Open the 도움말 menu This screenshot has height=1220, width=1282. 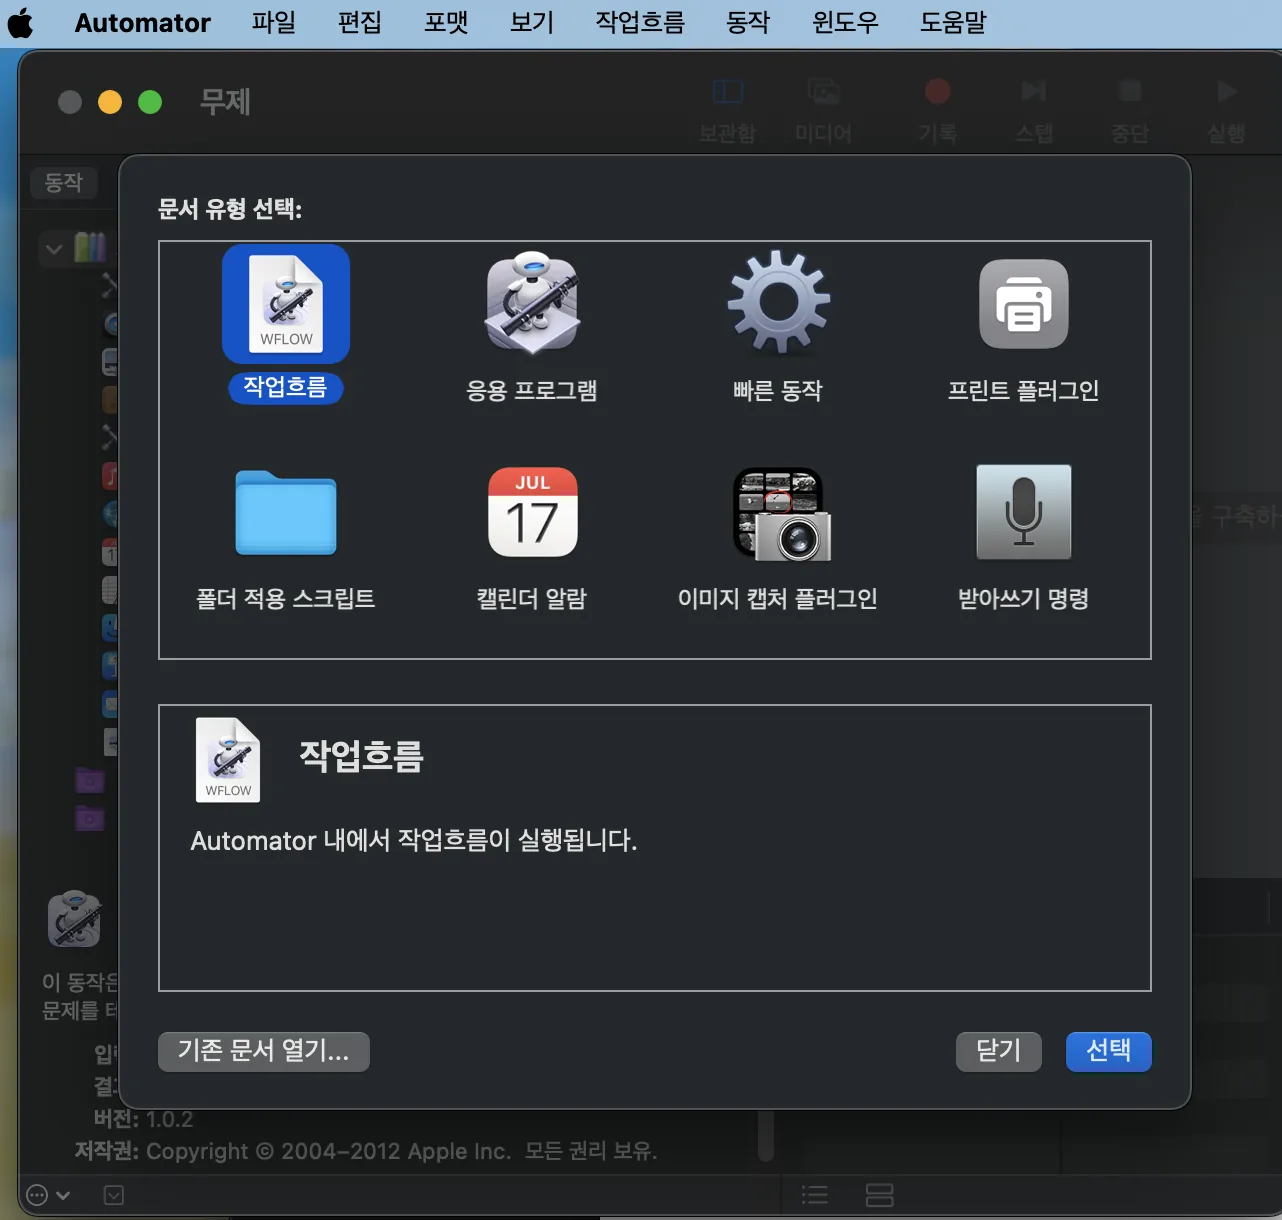[953, 22]
